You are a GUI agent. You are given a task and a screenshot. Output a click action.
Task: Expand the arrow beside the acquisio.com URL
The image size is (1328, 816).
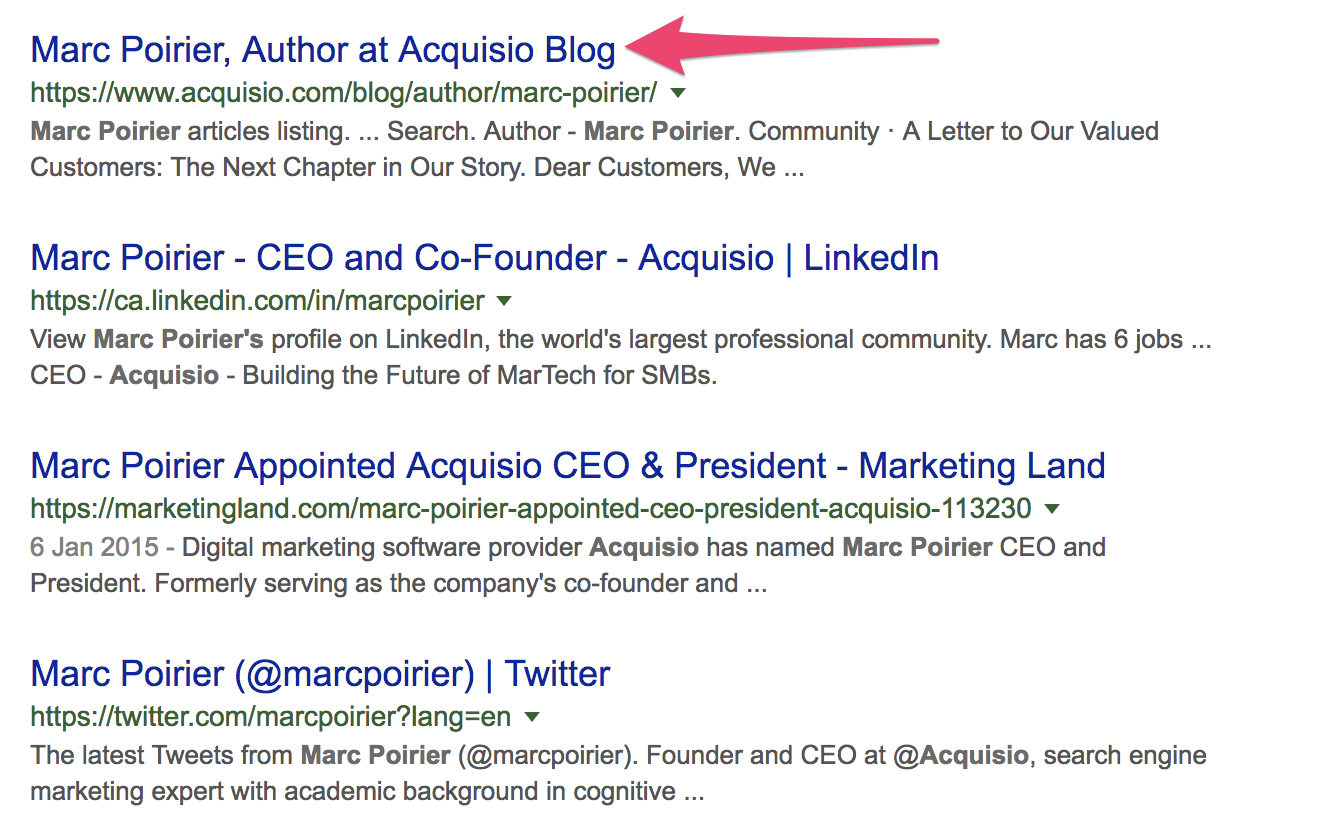[677, 93]
